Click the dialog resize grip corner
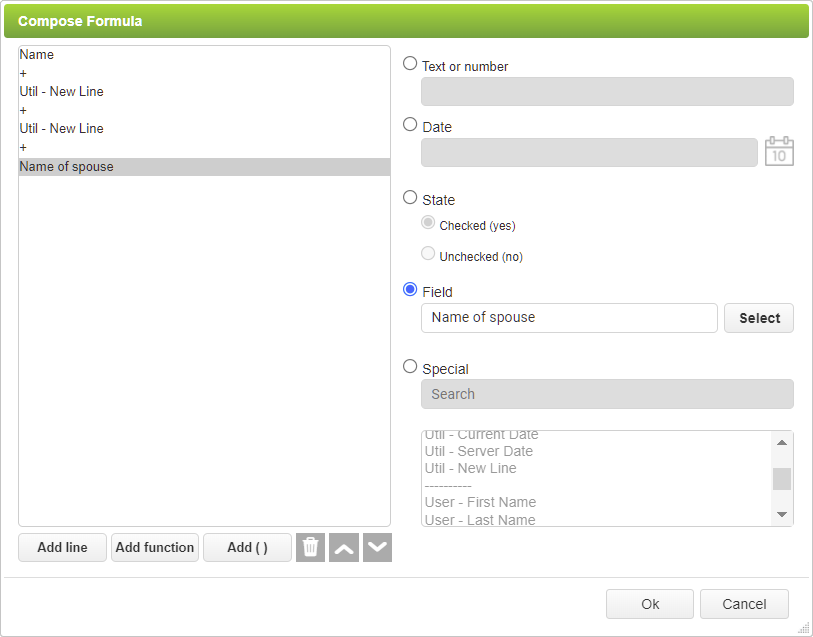 804,628
